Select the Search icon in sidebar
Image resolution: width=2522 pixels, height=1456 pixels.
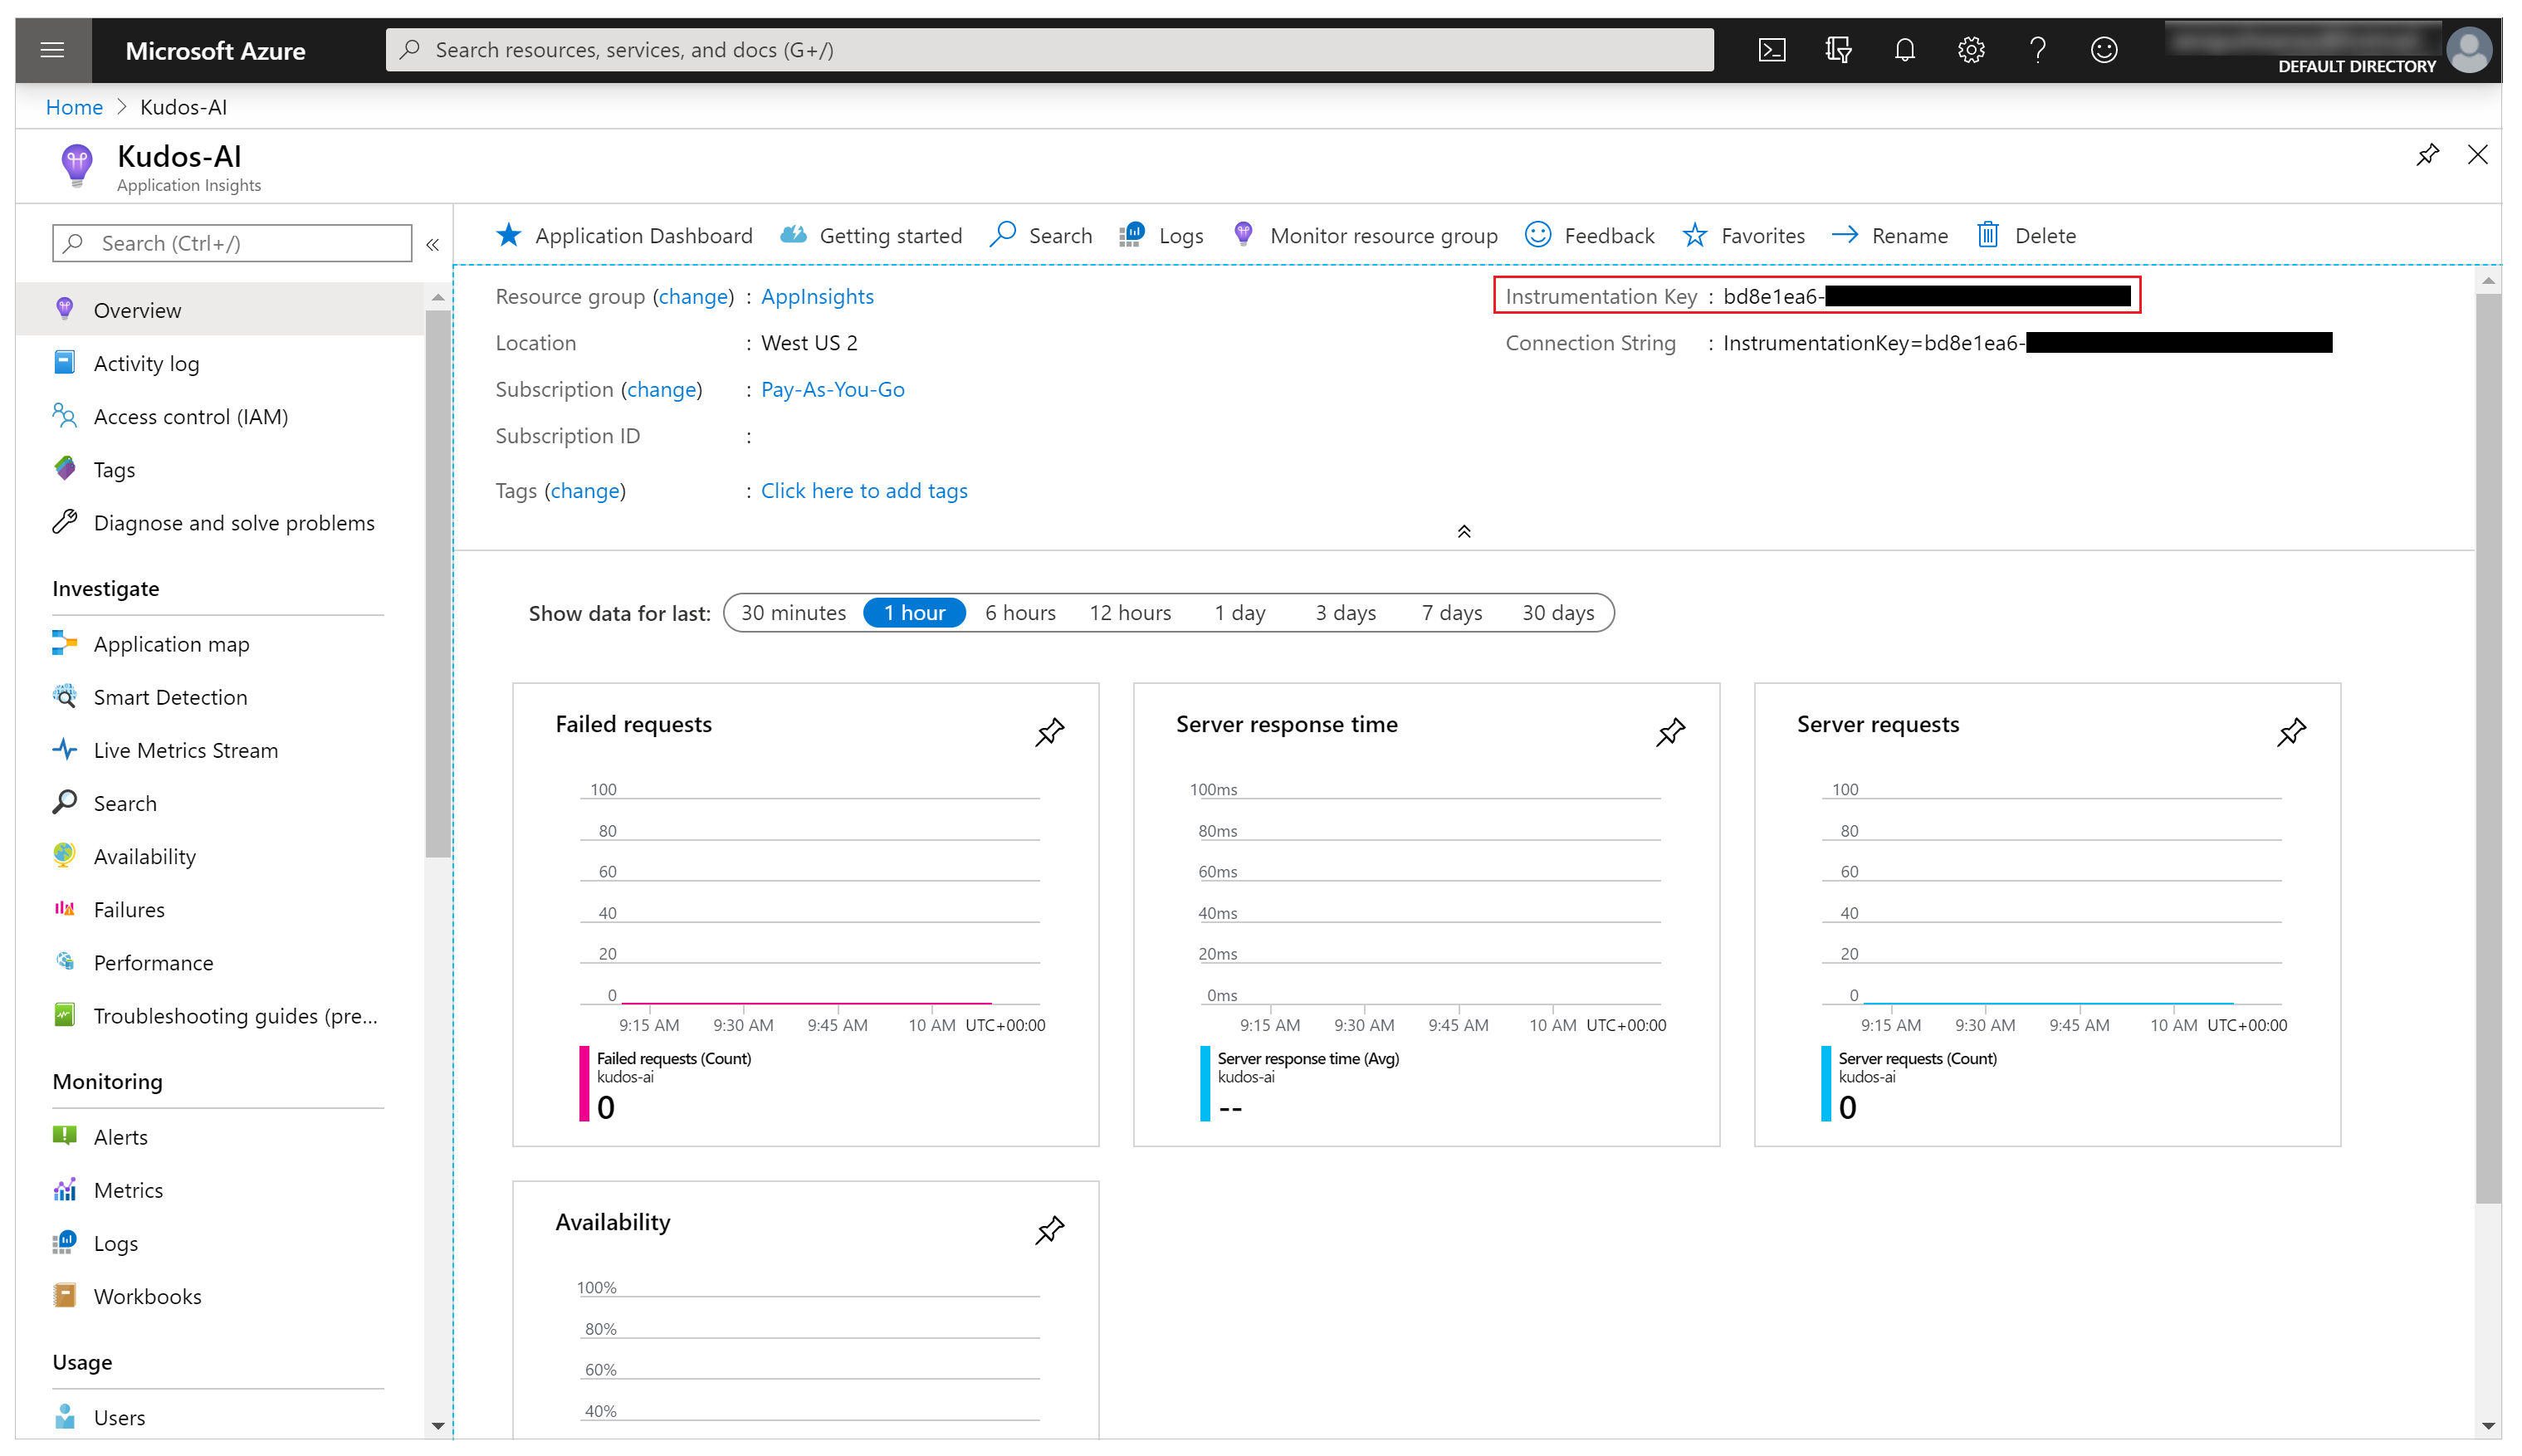(64, 801)
